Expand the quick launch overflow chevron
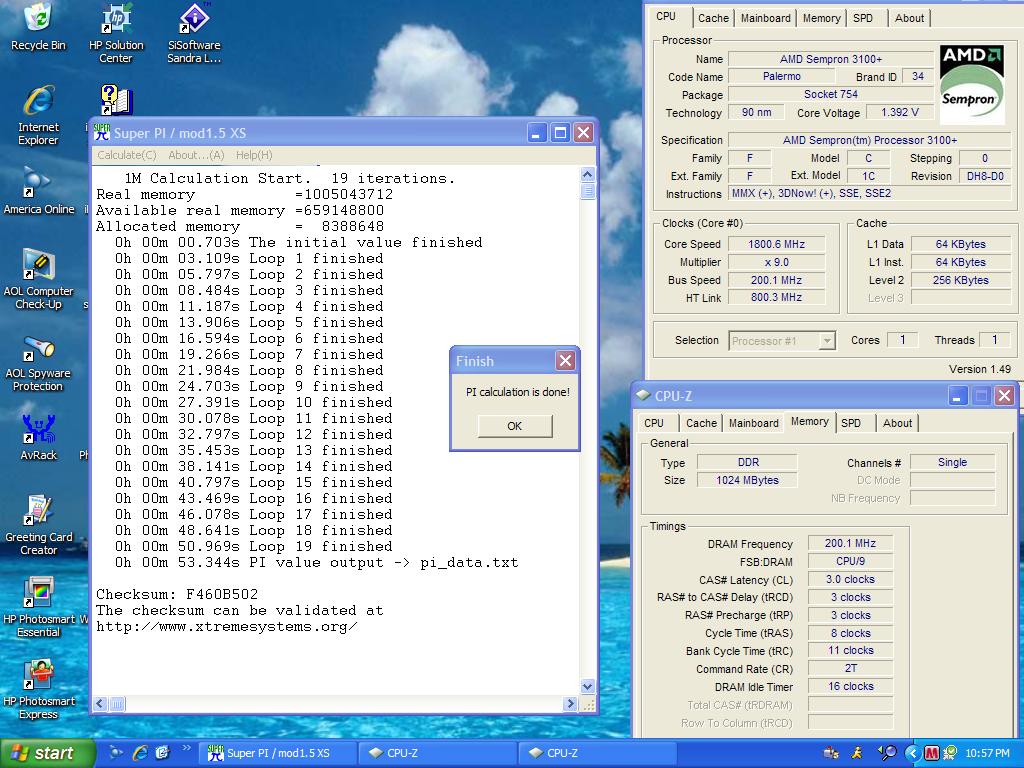The width and height of the screenshot is (1024, 768). tap(187, 748)
